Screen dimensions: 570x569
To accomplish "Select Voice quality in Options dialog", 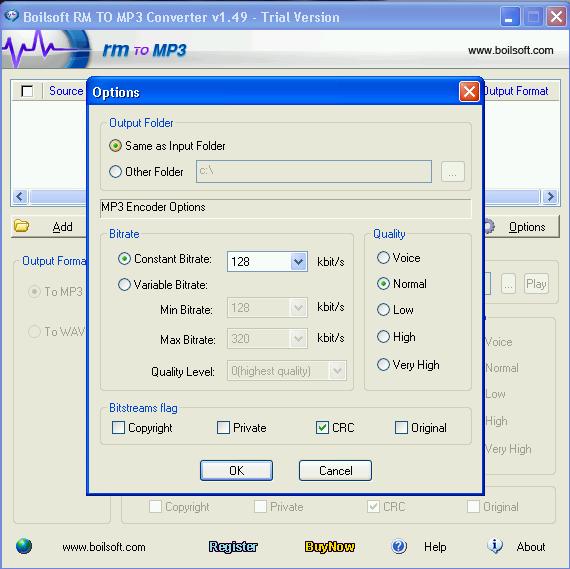I will (x=383, y=257).
